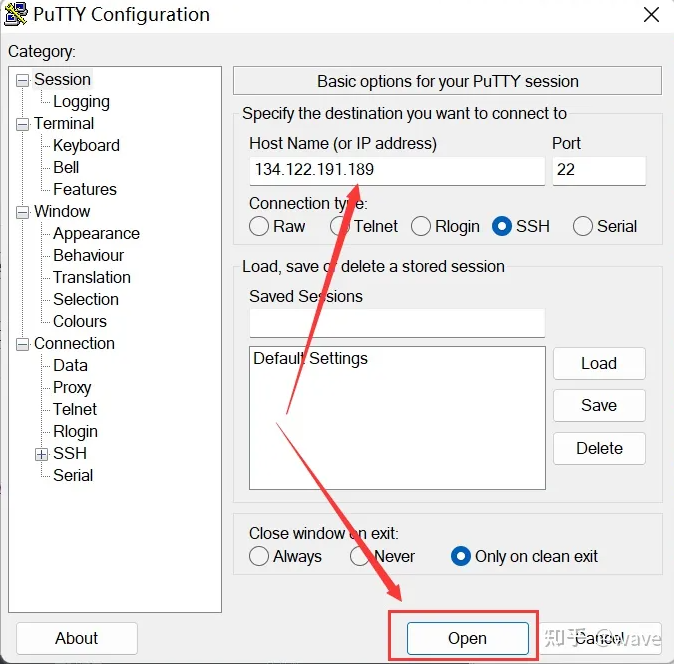The height and width of the screenshot is (664, 674).
Task: Open the Proxy settings category
Action: point(72,388)
